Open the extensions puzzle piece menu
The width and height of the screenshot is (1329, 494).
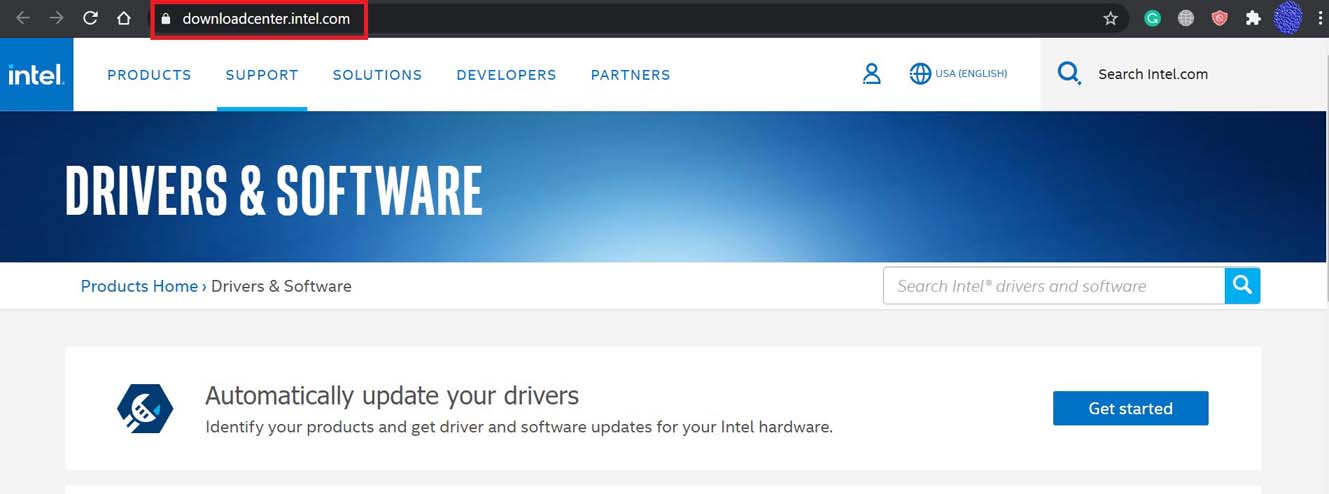(x=1253, y=18)
